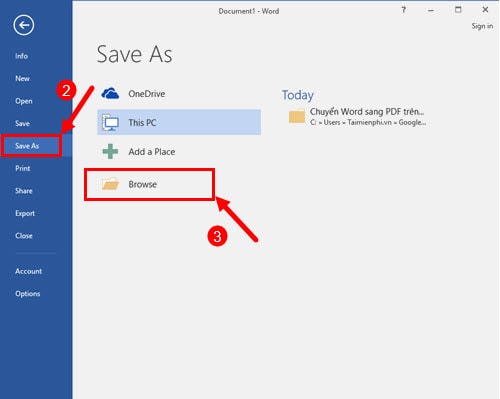Select This PC as save location
Screen dimensions: 500x399
pos(179,122)
